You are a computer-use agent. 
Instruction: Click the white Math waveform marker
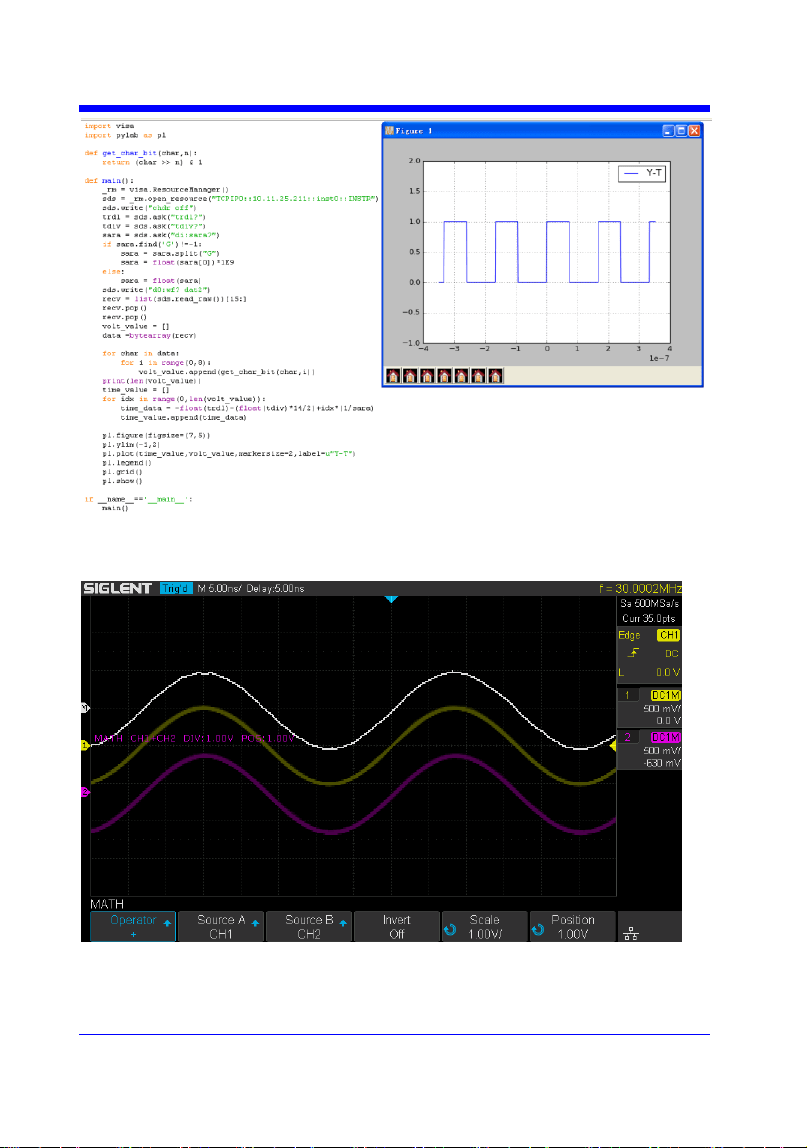pos(85,708)
